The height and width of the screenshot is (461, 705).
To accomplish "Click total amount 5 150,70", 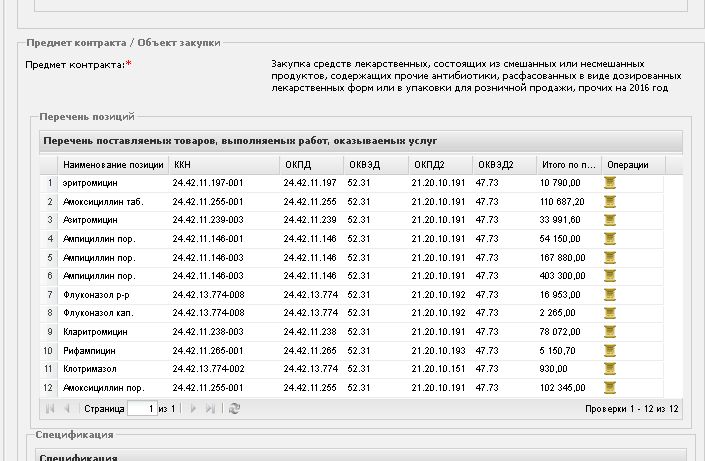I will (558, 350).
